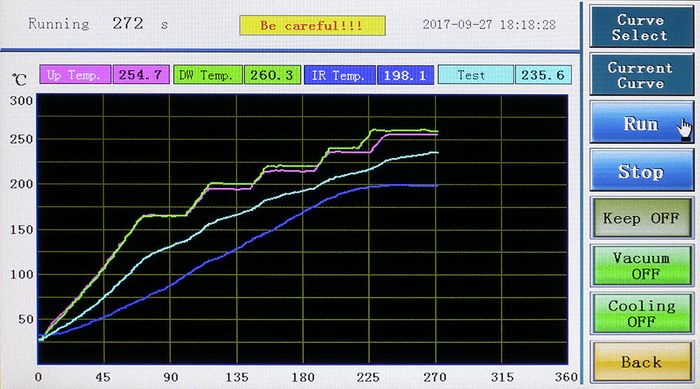Select the magenta Up Temp. label
Image resolution: width=700 pixels, height=389 pixels.
coord(75,75)
